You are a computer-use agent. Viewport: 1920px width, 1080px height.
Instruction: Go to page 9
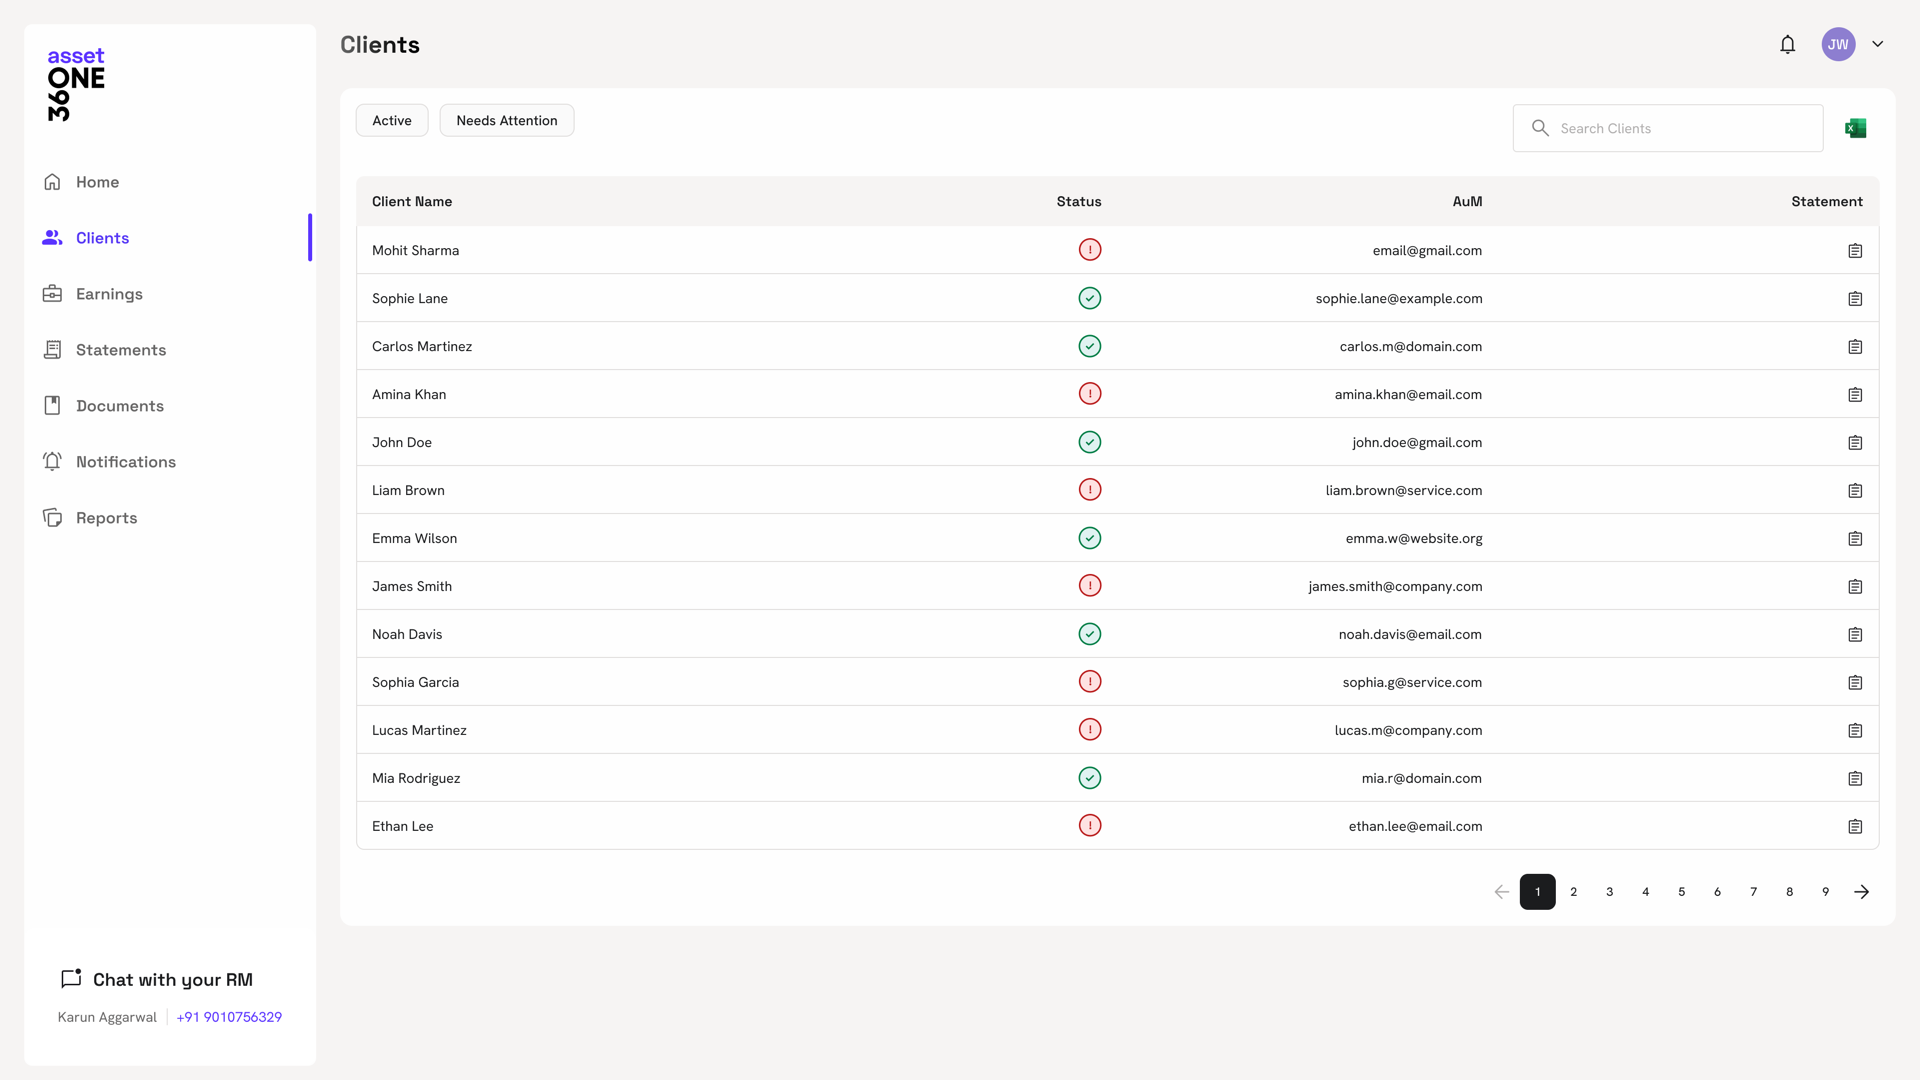[x=1825, y=891]
